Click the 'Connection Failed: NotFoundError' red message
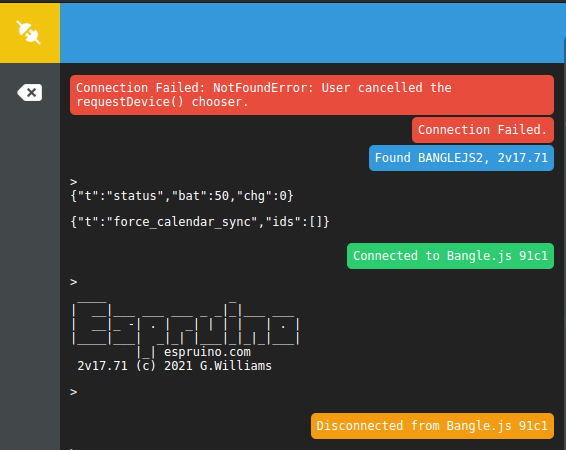566x450 pixels. click(x=312, y=95)
